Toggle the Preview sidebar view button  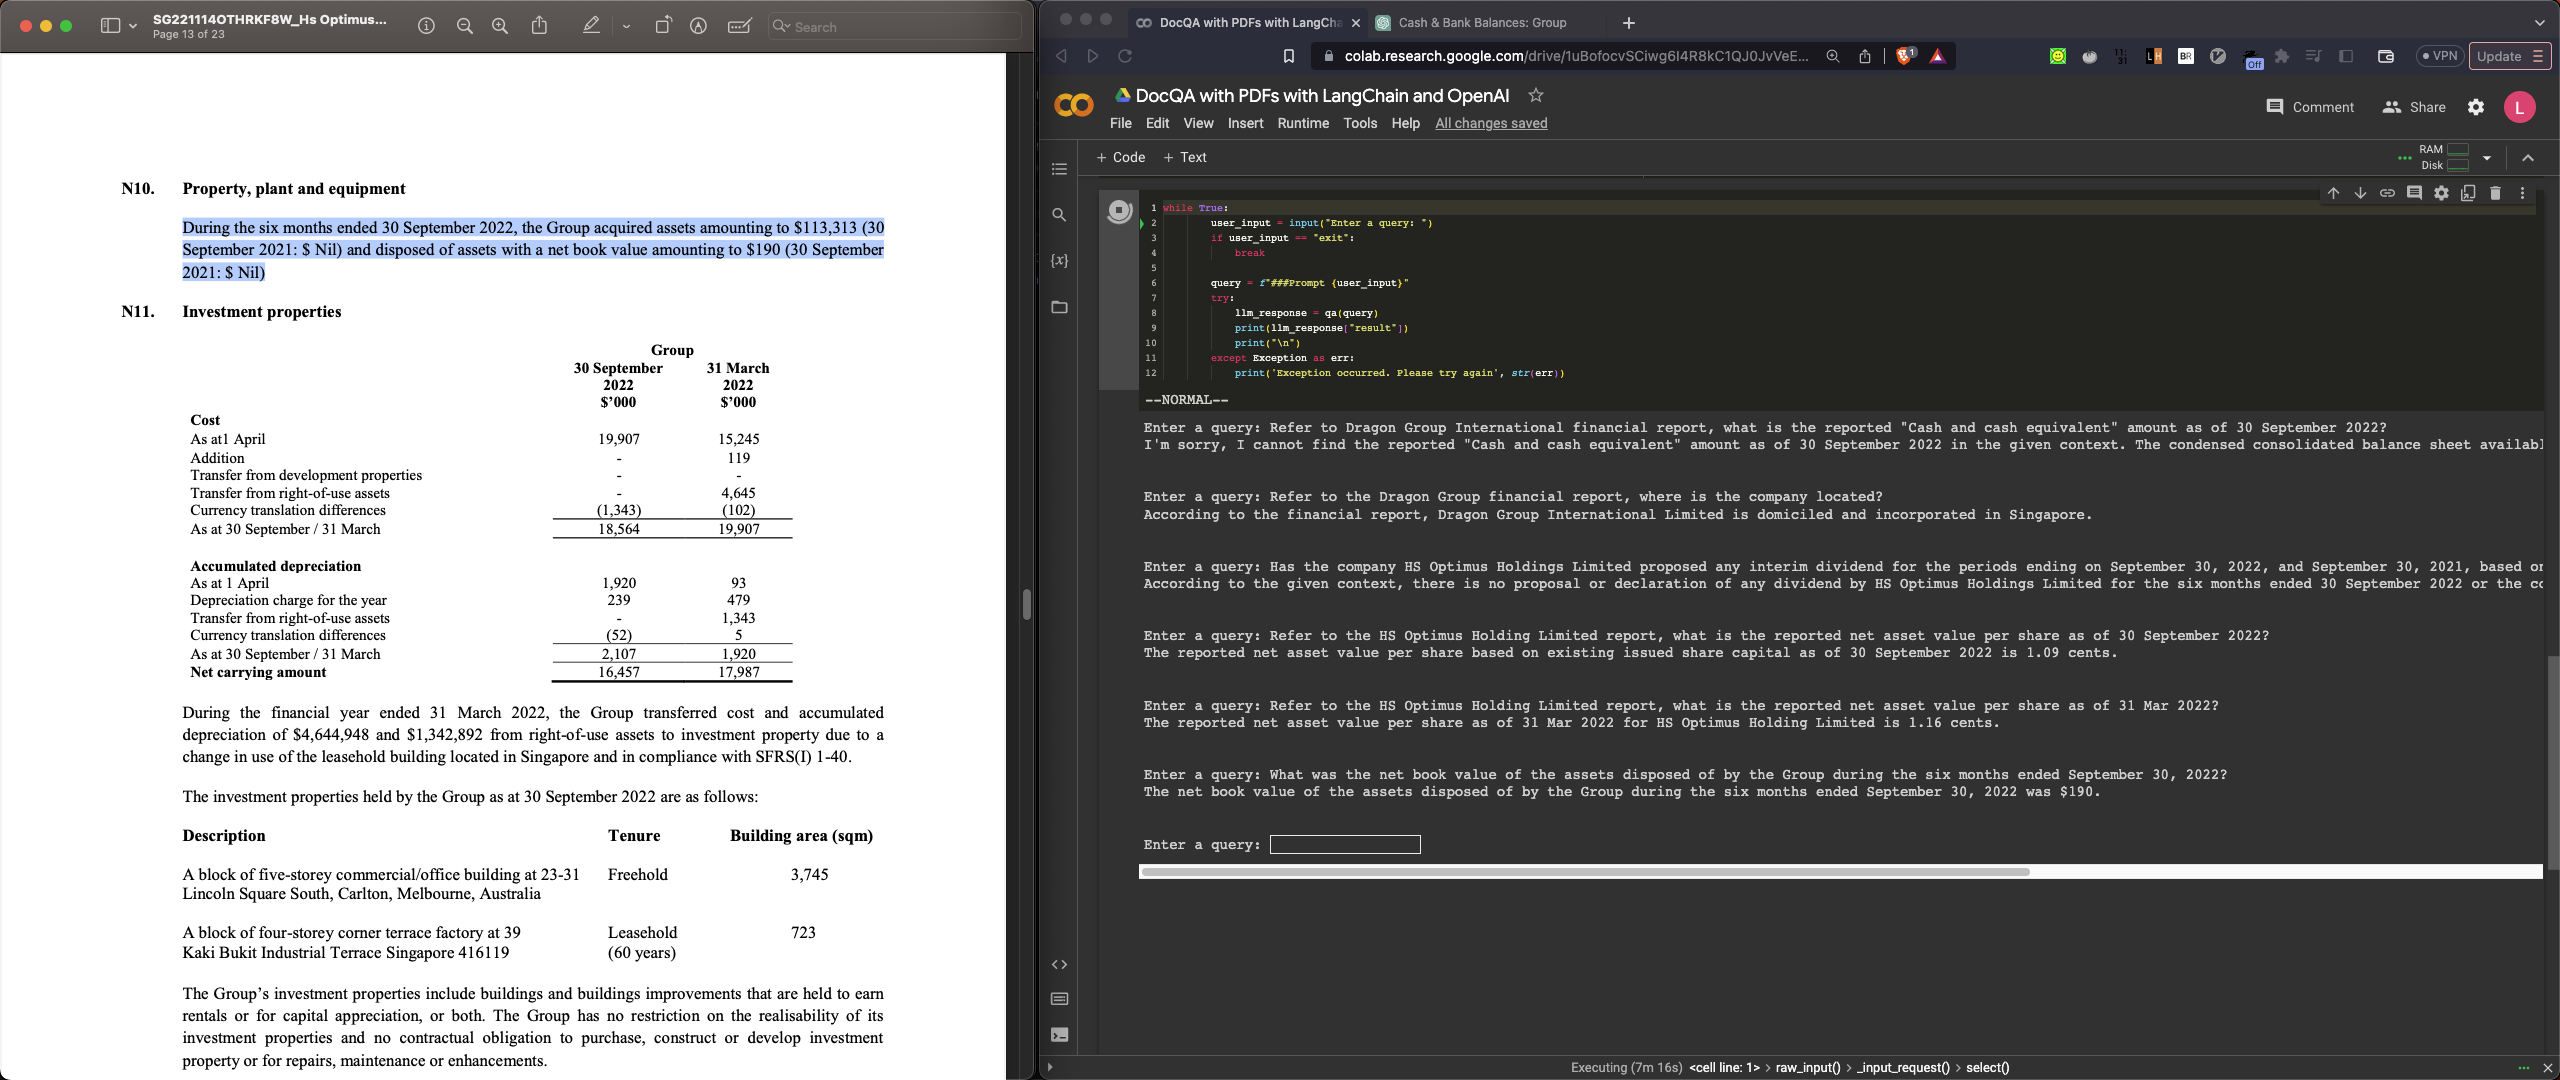click(x=111, y=26)
